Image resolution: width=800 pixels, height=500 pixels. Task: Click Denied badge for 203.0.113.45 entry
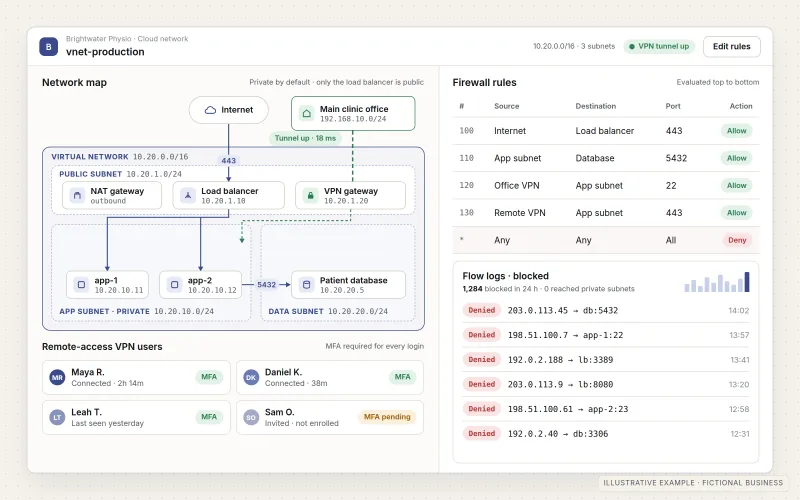pyautogui.click(x=482, y=310)
